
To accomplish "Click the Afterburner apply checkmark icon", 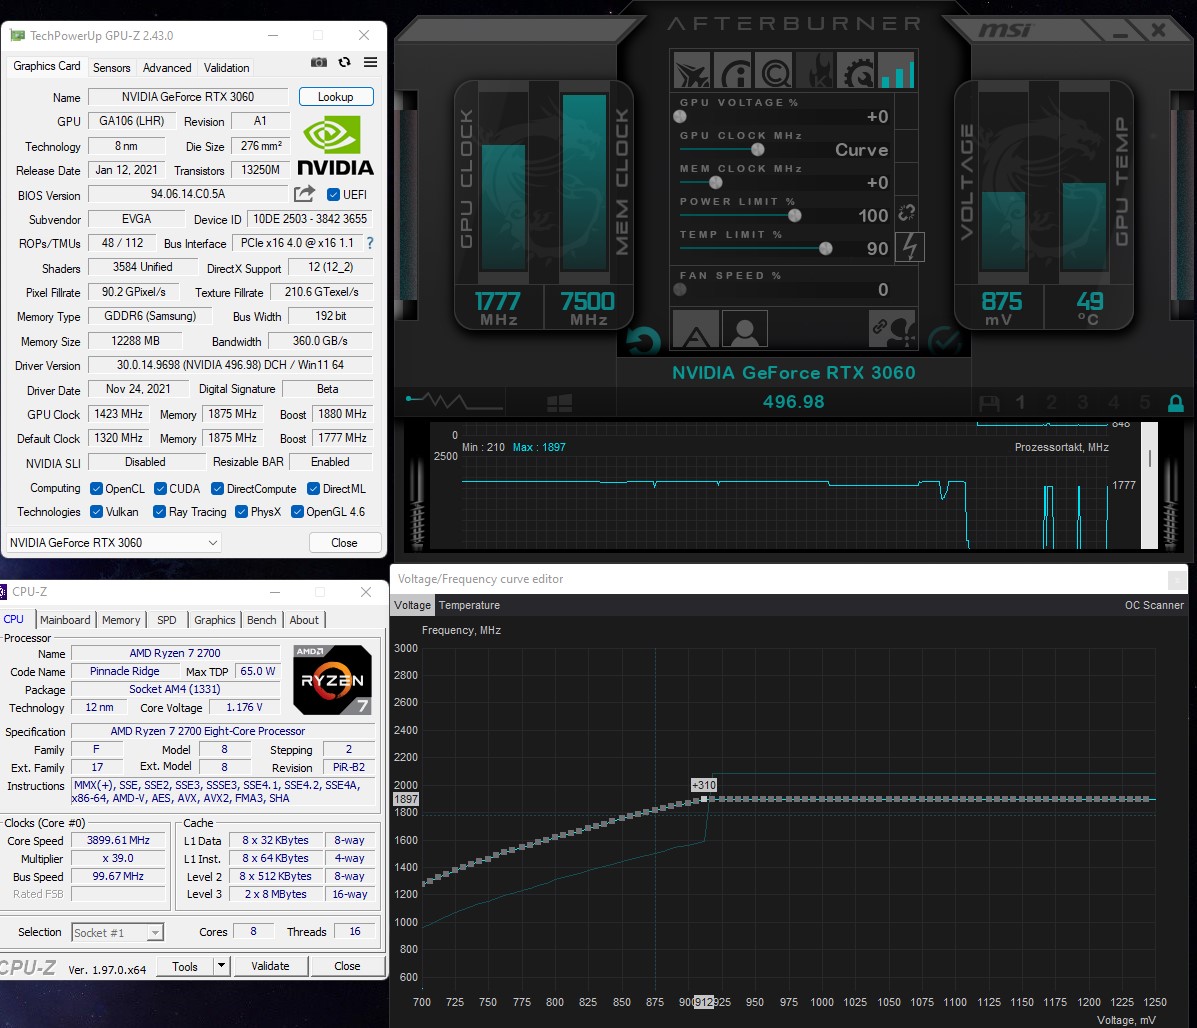I will pos(944,340).
